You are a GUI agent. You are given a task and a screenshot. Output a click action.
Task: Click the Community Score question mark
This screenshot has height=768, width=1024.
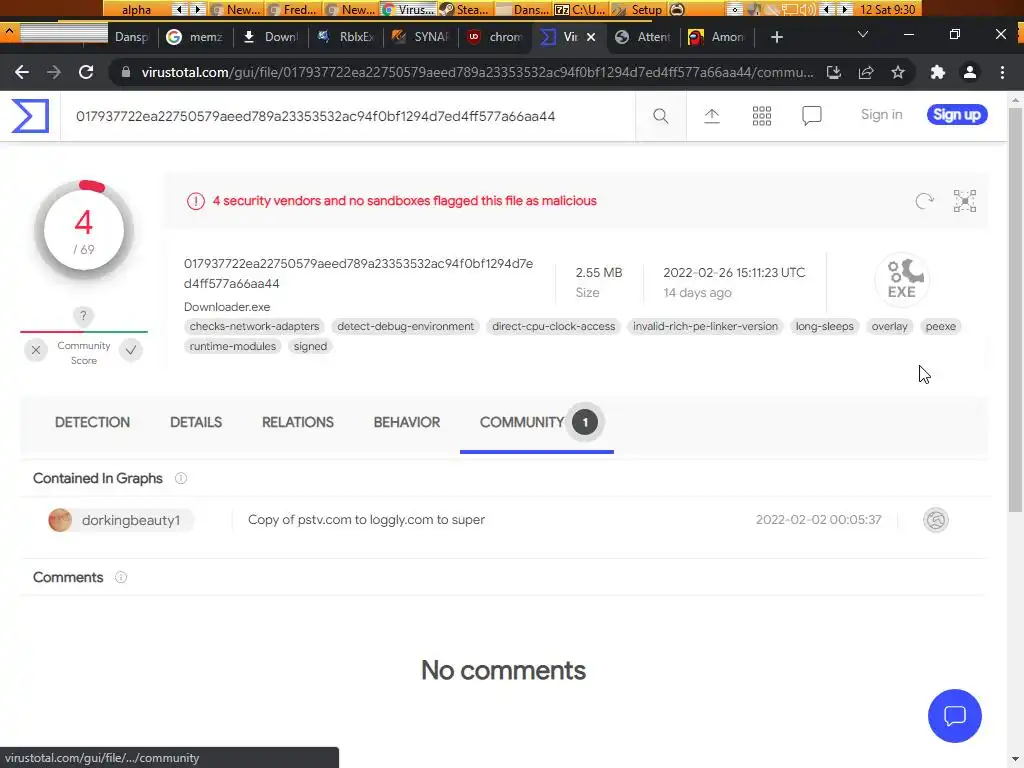tap(83, 316)
